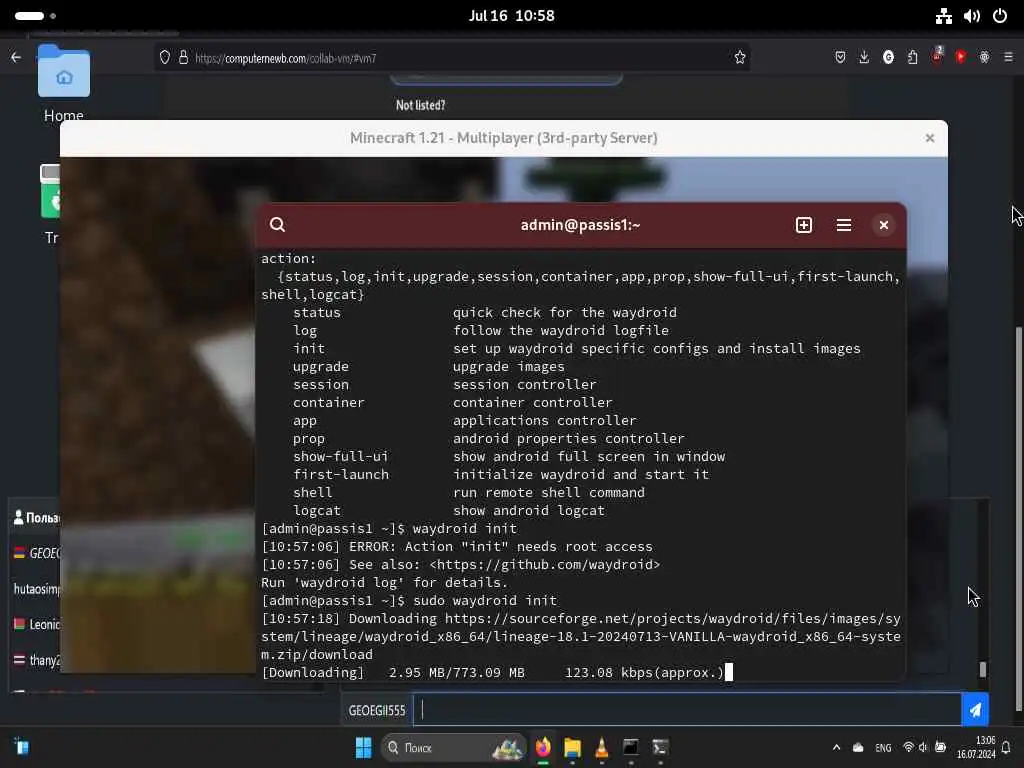1024x768 pixels.
Task: Bookmark this page with the star icon
Action: [739, 57]
